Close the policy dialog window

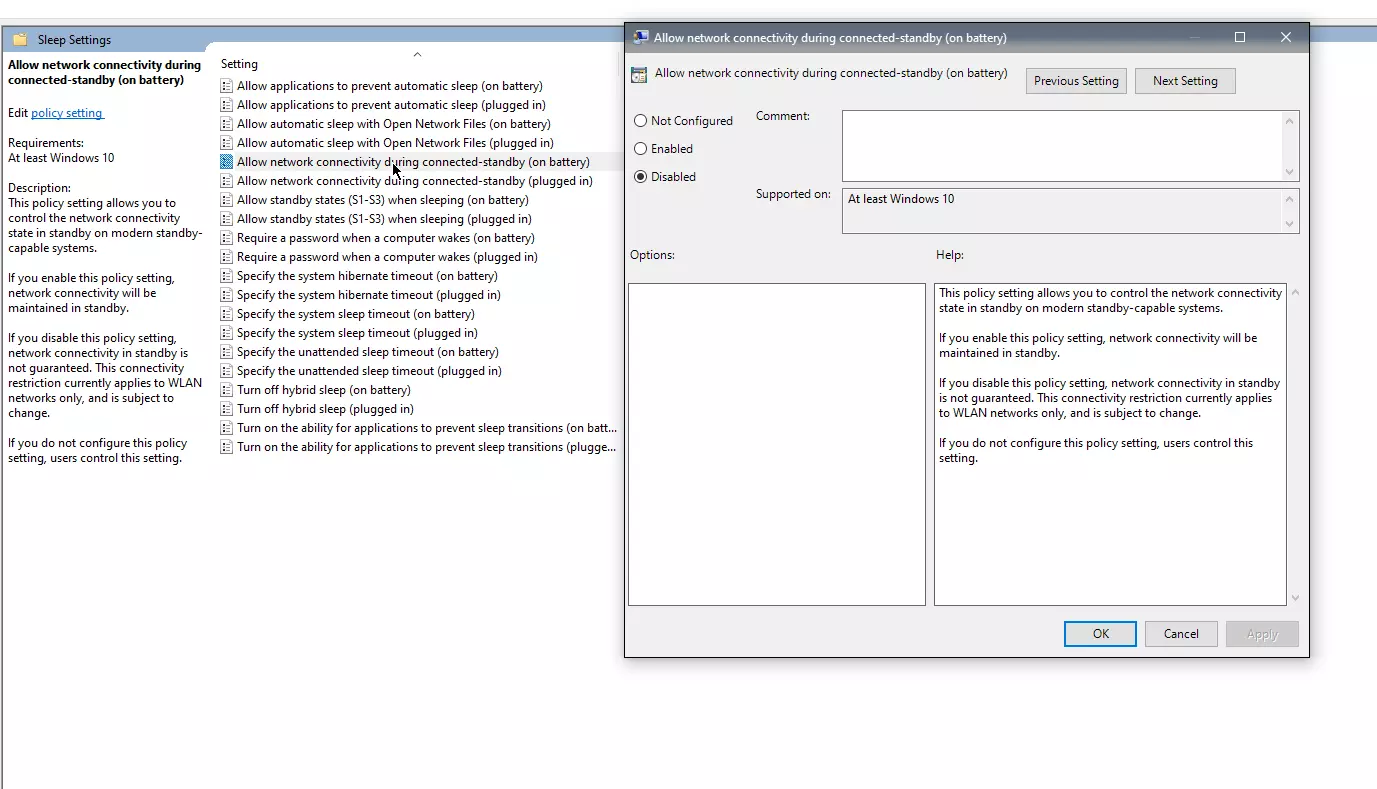[1286, 37]
